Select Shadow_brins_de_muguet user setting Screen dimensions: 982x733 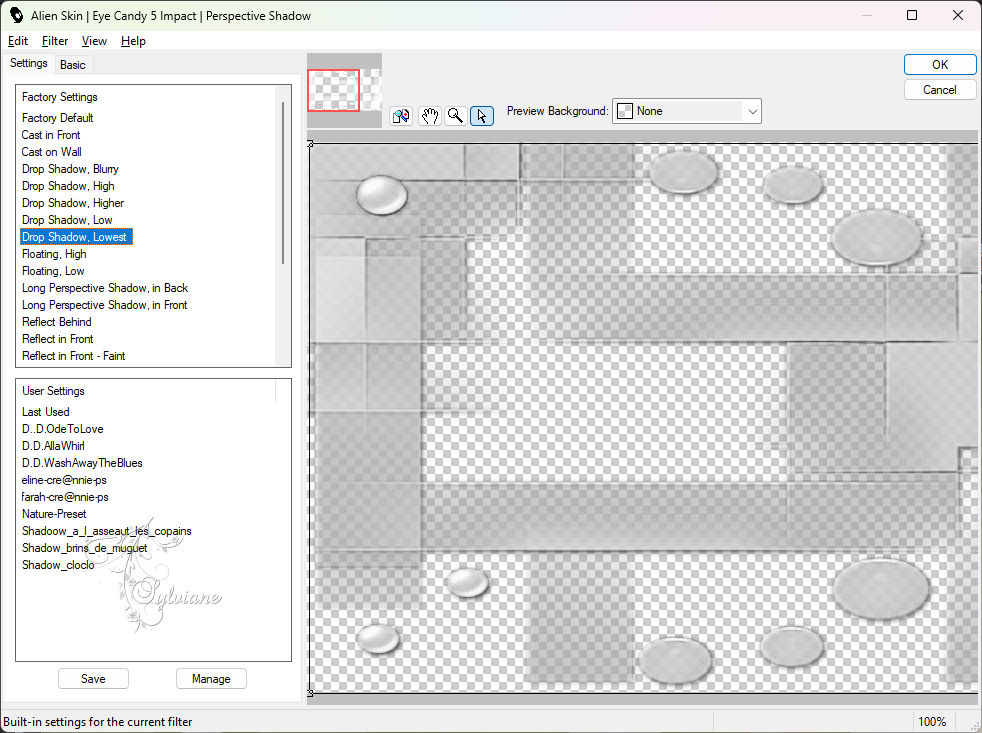[x=85, y=548]
